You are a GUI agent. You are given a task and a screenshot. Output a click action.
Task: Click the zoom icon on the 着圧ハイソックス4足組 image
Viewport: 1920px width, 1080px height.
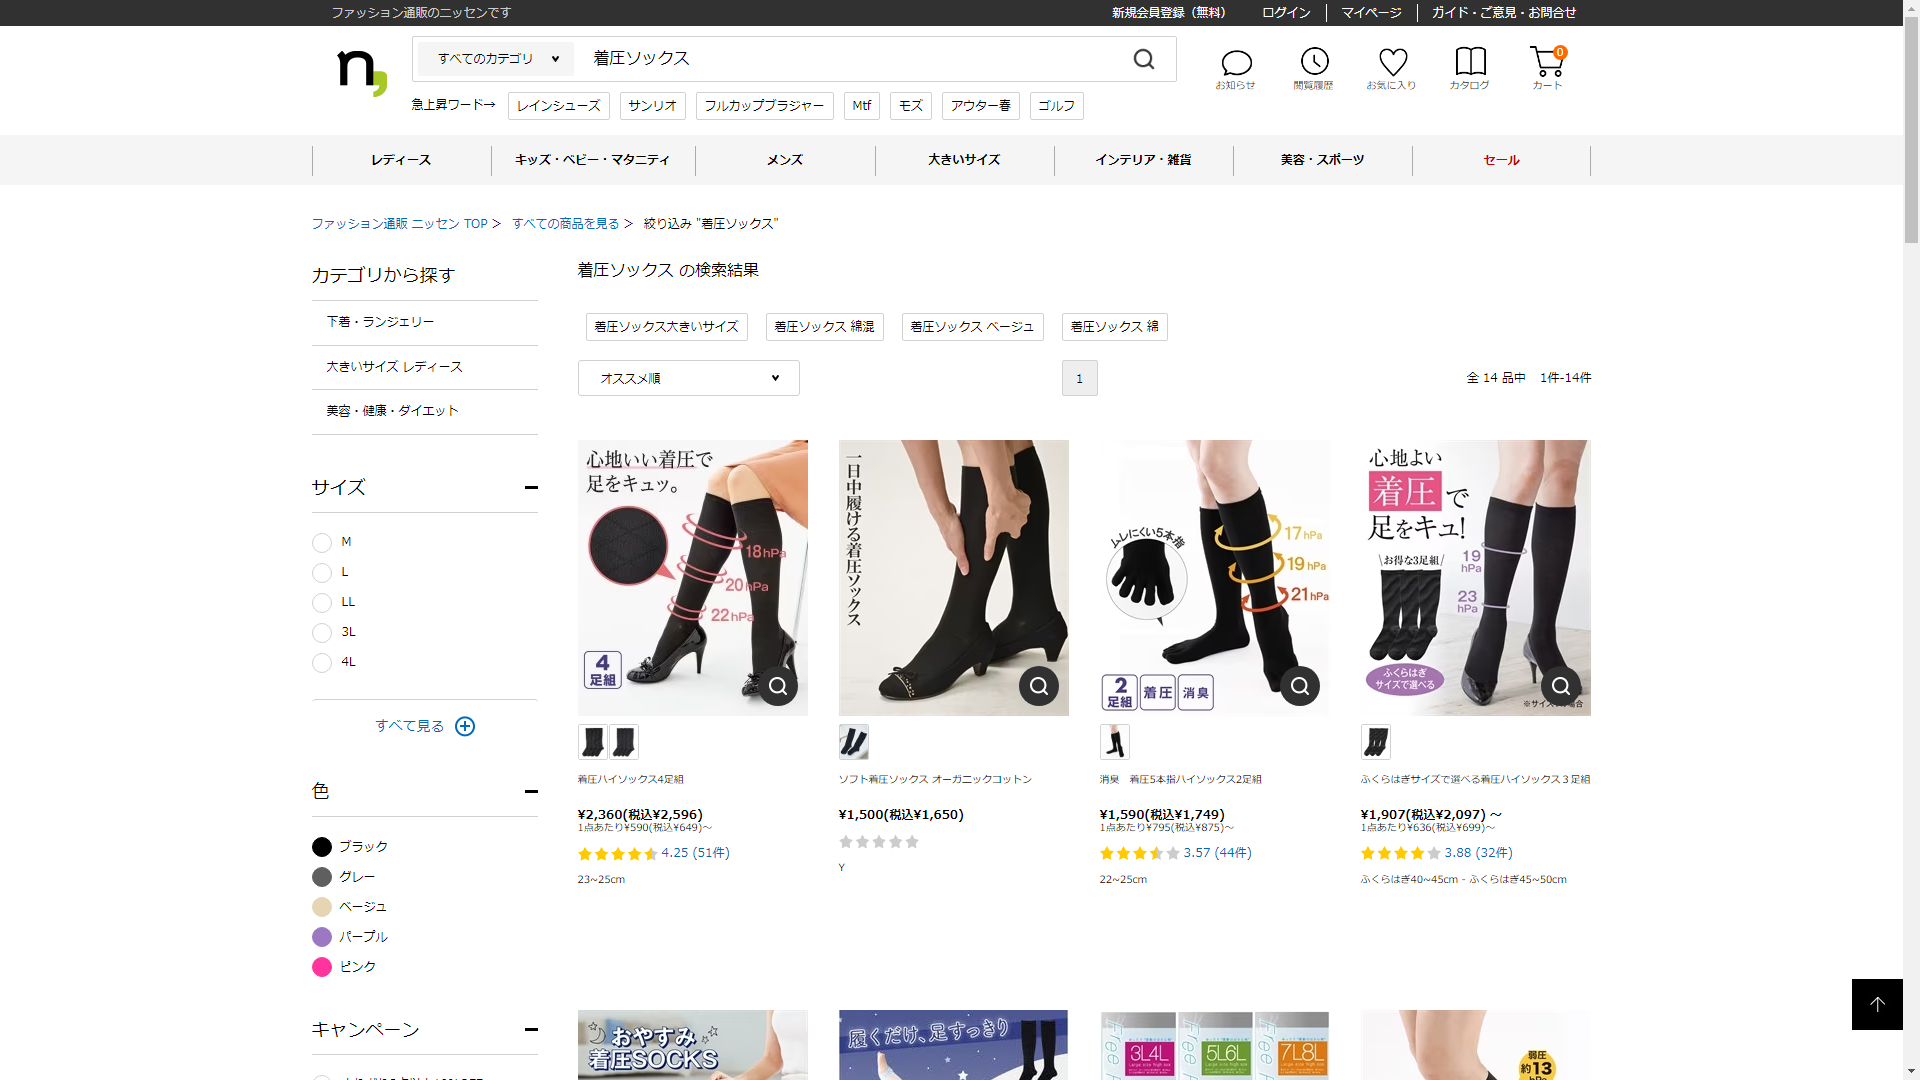point(778,686)
